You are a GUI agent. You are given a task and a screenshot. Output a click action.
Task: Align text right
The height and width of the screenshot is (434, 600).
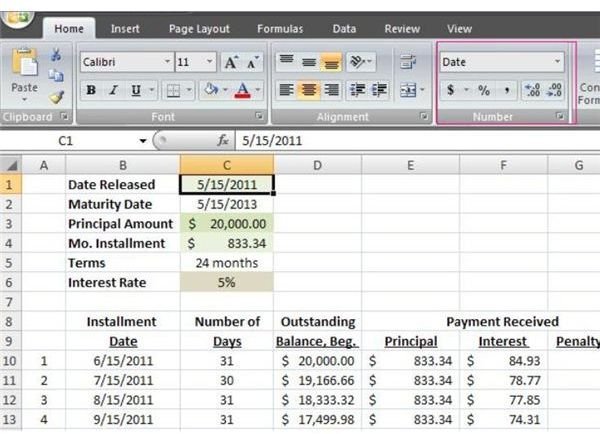point(331,90)
